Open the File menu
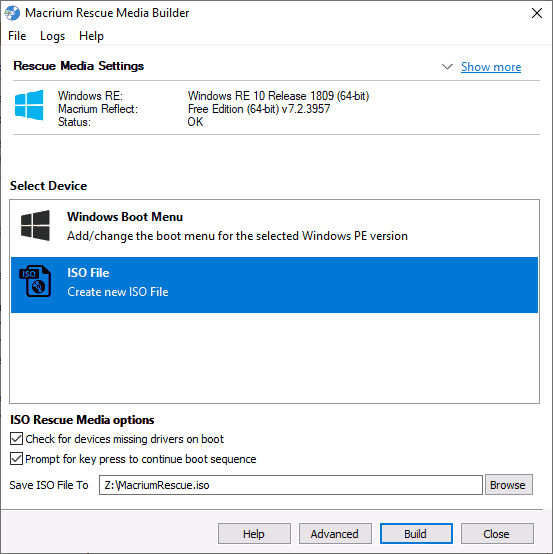553x554 pixels. (x=17, y=36)
